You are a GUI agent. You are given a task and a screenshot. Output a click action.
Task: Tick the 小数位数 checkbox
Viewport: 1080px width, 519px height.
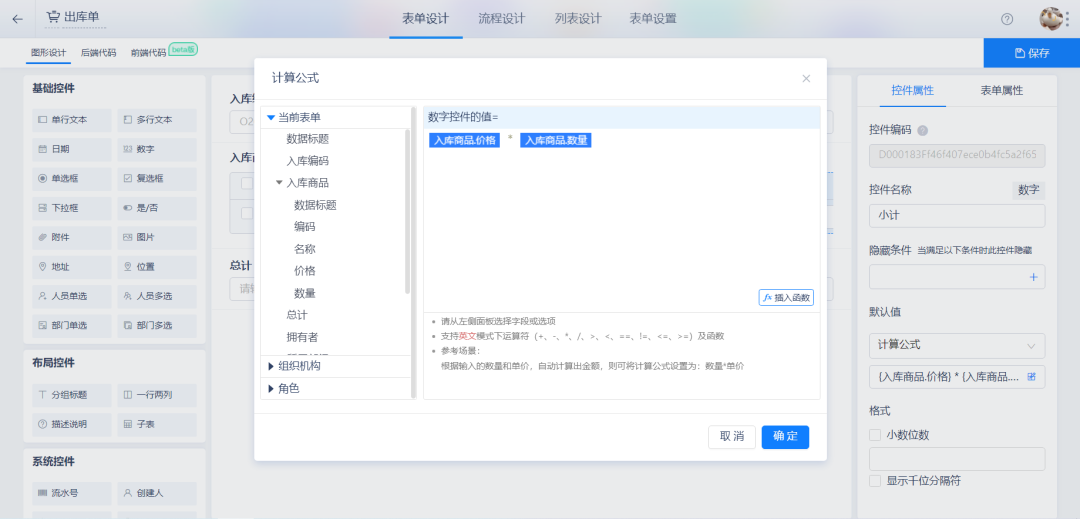[875, 435]
